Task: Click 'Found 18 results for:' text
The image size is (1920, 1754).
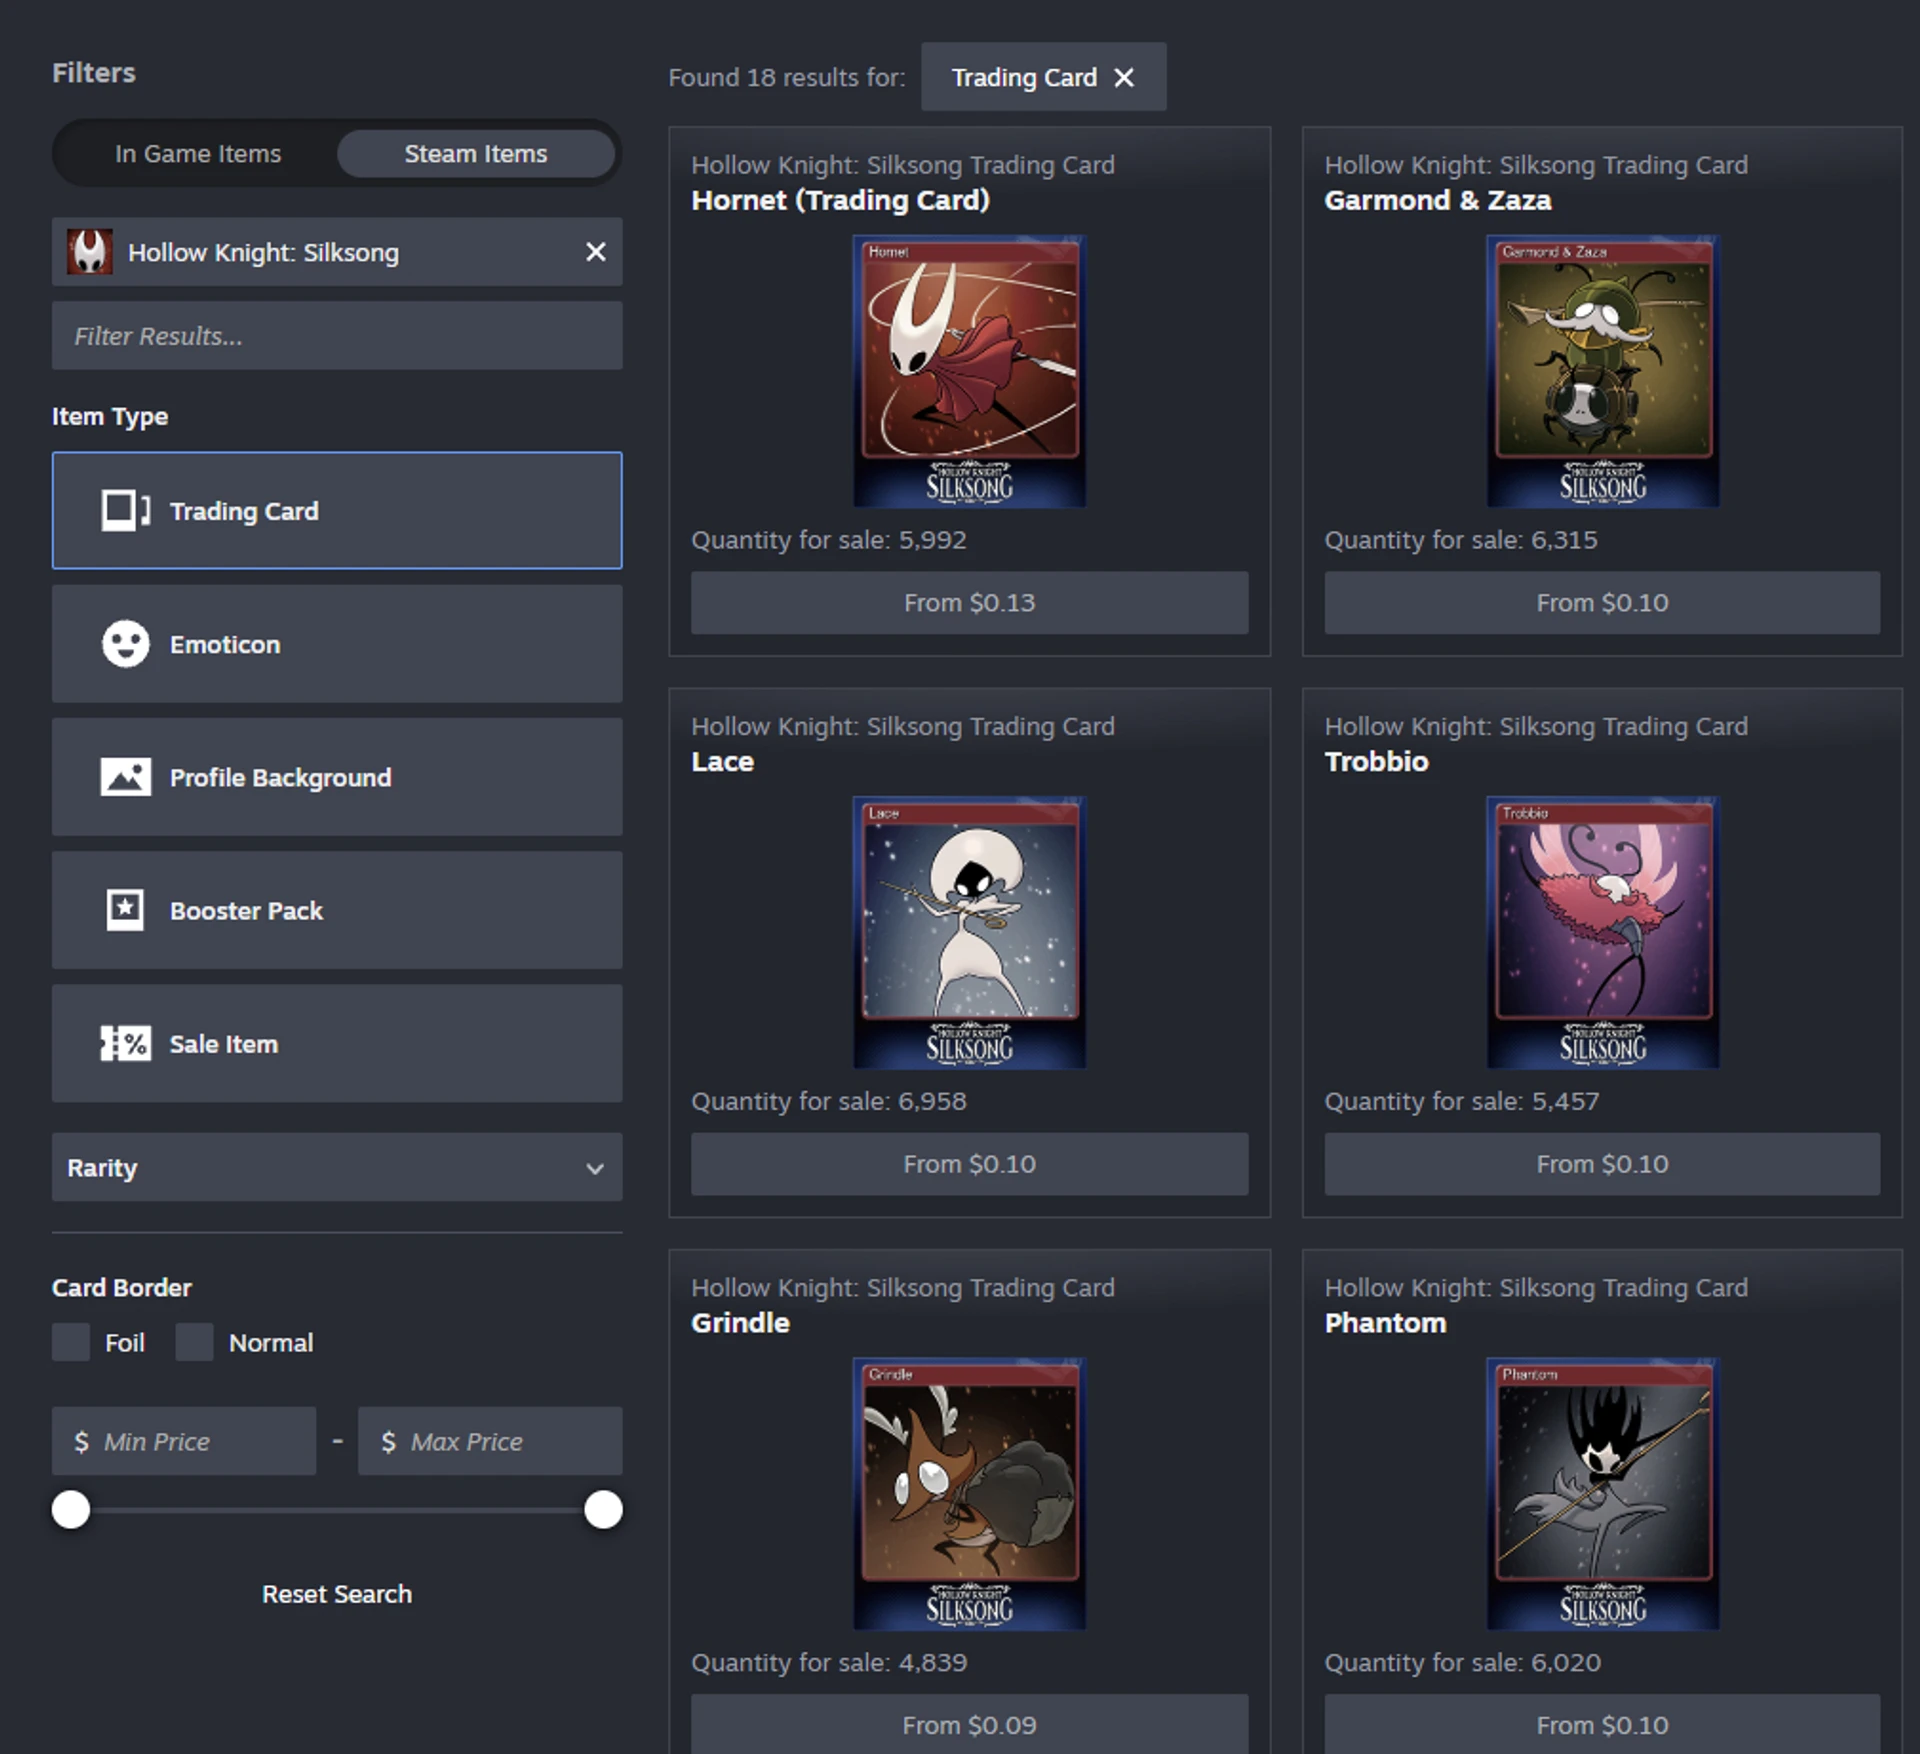Action: [x=786, y=77]
